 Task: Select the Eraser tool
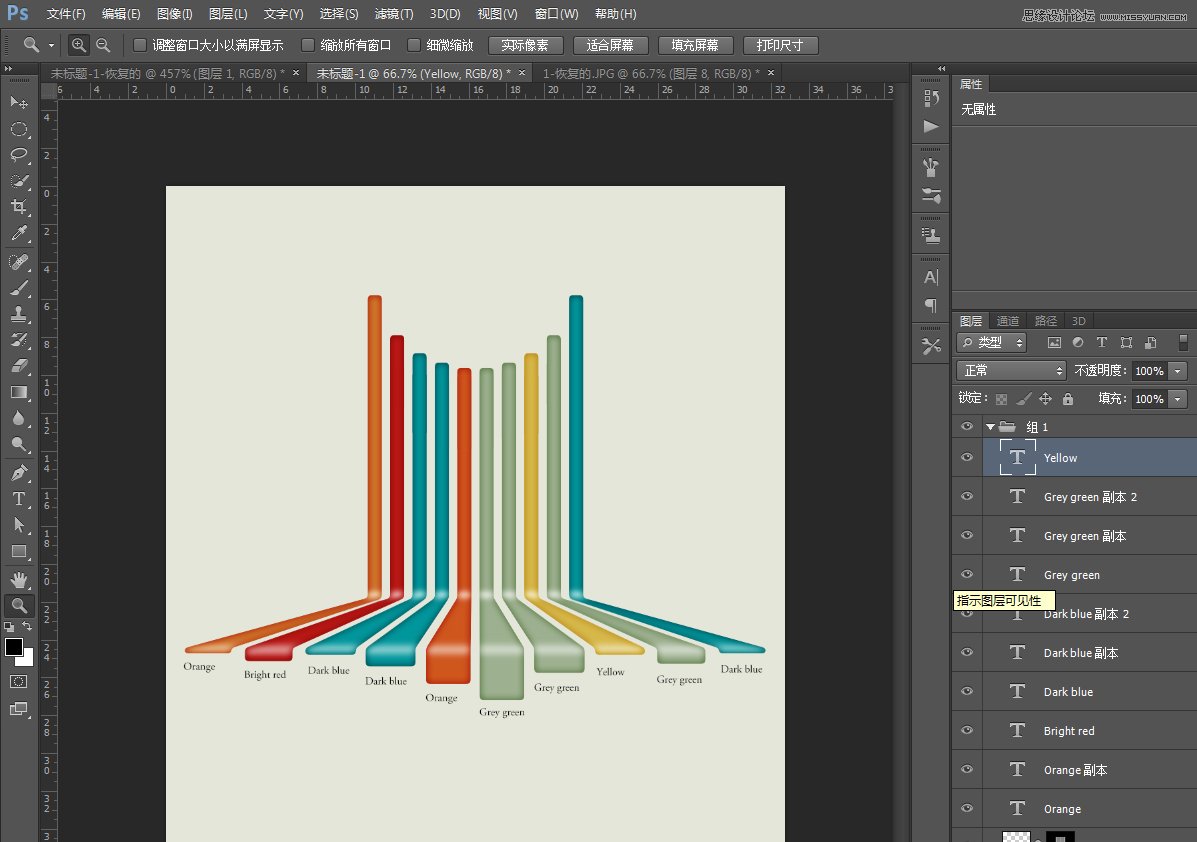click(x=19, y=366)
